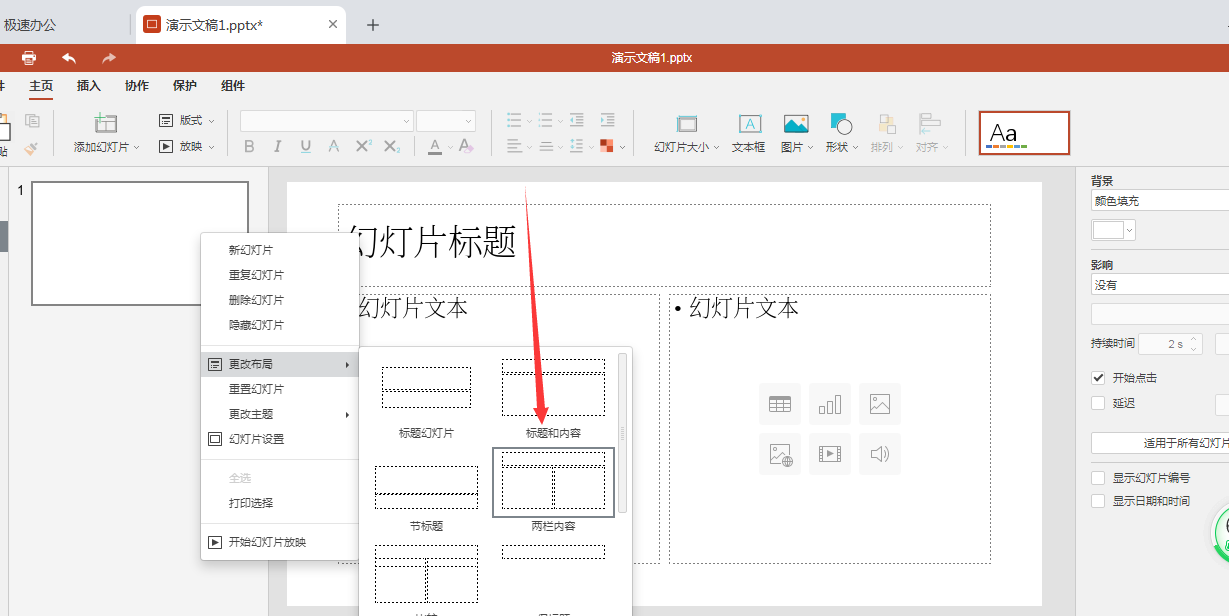Toggle bold formatting (B)

click(x=249, y=147)
